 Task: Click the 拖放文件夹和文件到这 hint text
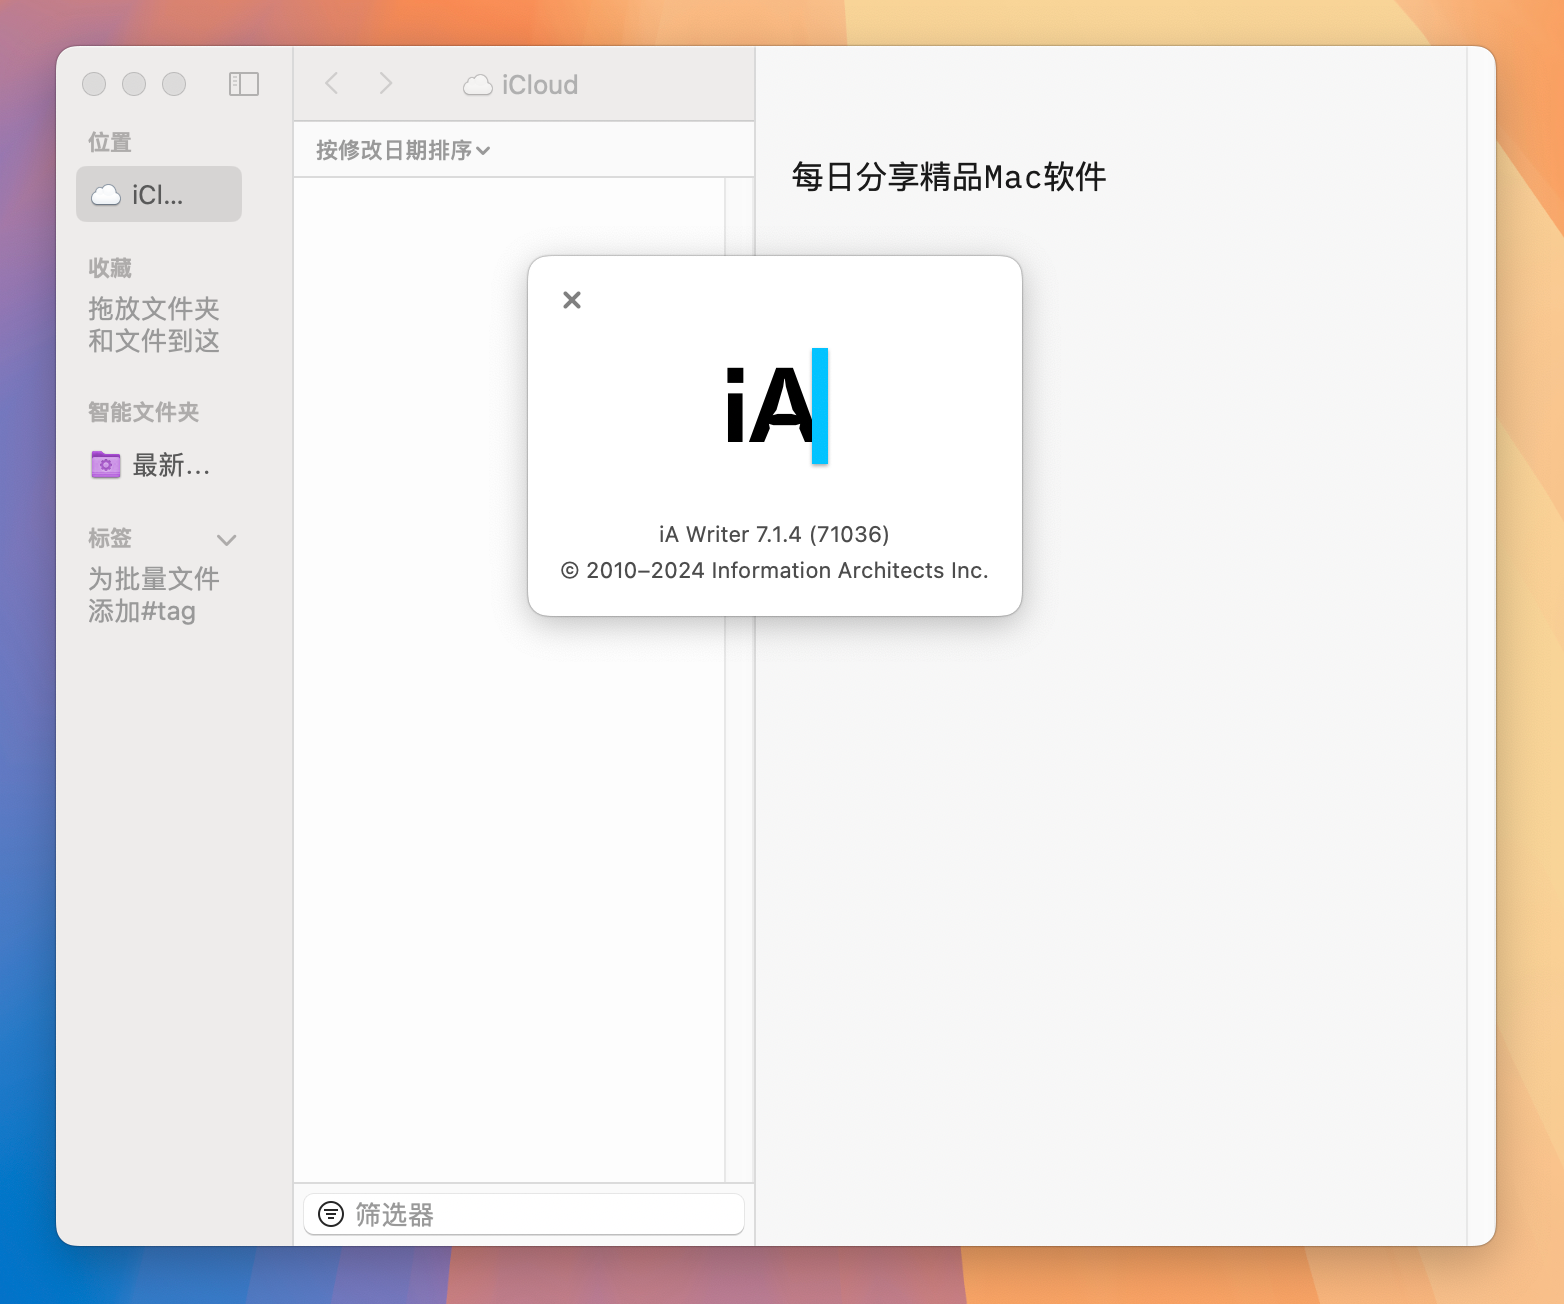[x=154, y=325]
